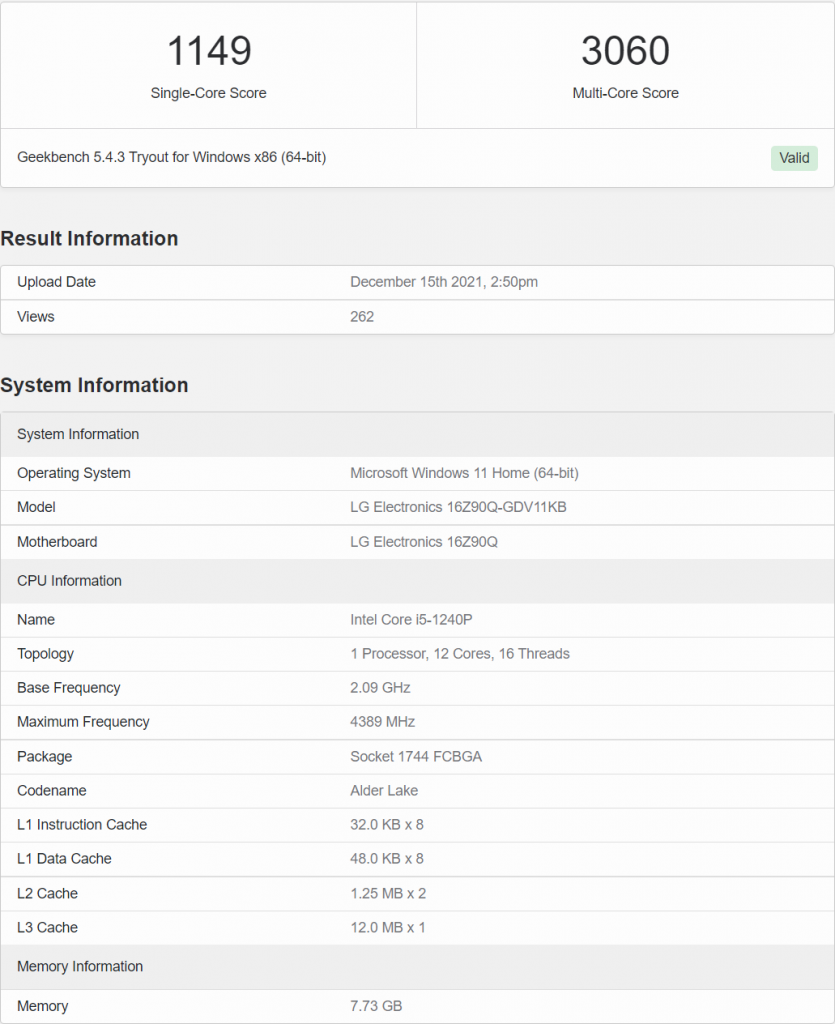
Task: Open the Intel Core i5-1240P CPU link
Action: (410, 619)
